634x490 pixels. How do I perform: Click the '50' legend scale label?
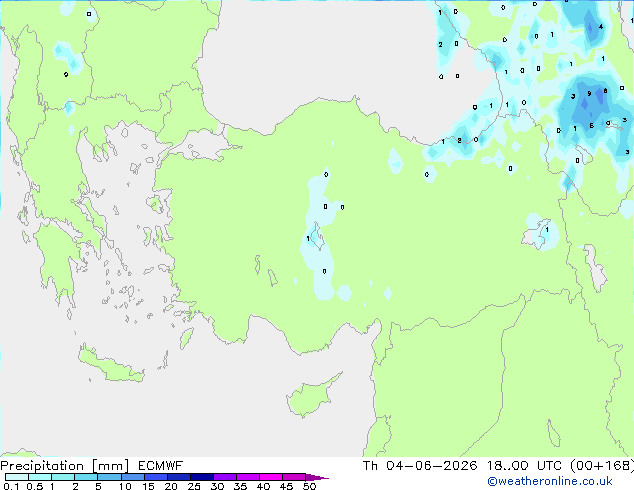[x=309, y=486]
